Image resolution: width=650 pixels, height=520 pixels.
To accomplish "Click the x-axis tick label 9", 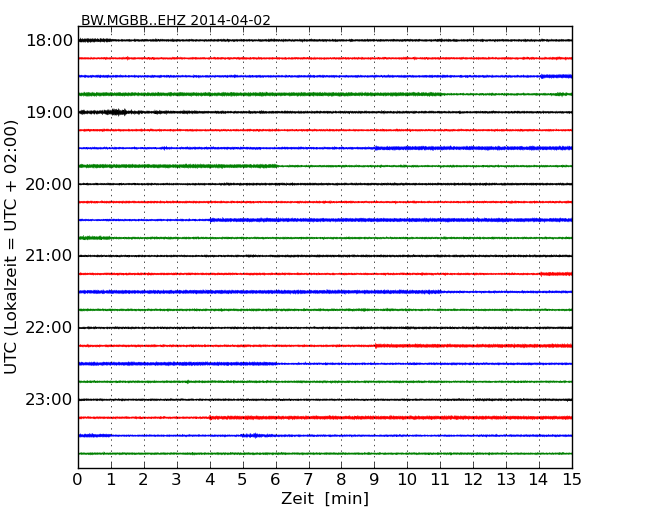I will [x=374, y=479].
